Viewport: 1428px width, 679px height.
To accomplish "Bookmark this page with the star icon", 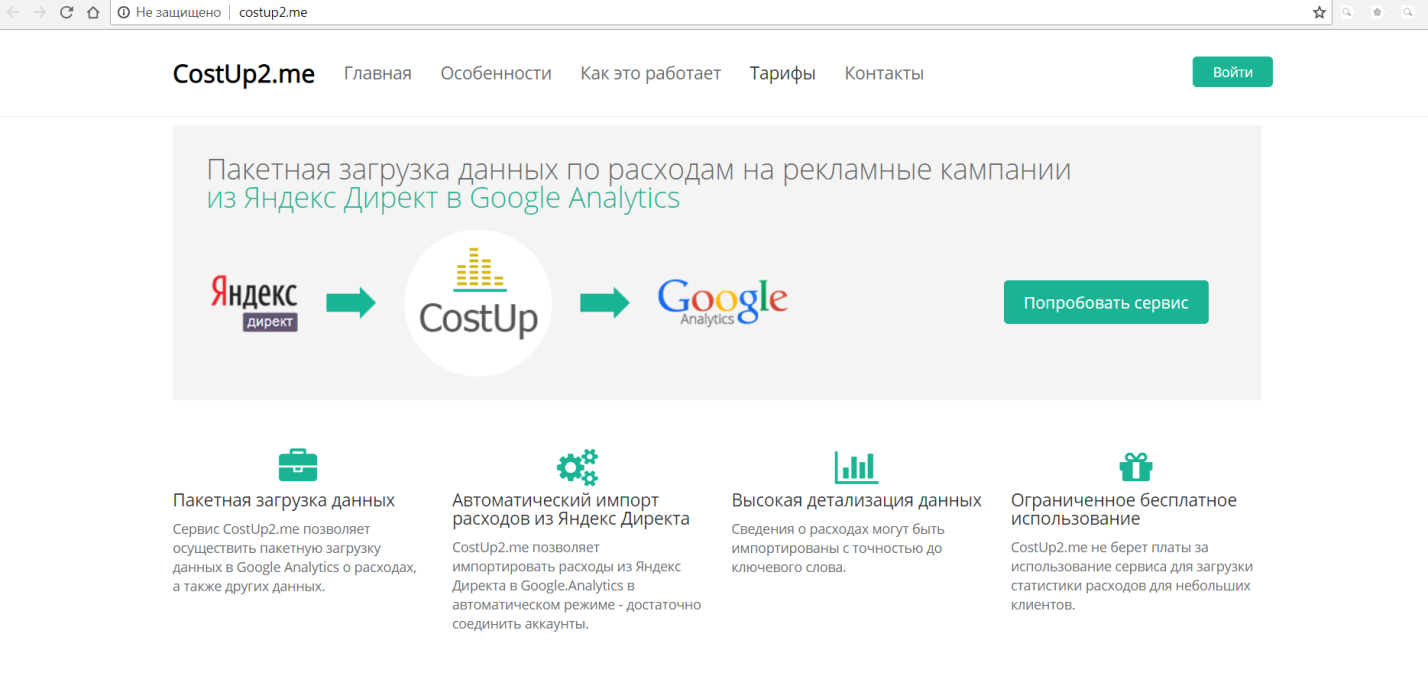I will point(1319,13).
